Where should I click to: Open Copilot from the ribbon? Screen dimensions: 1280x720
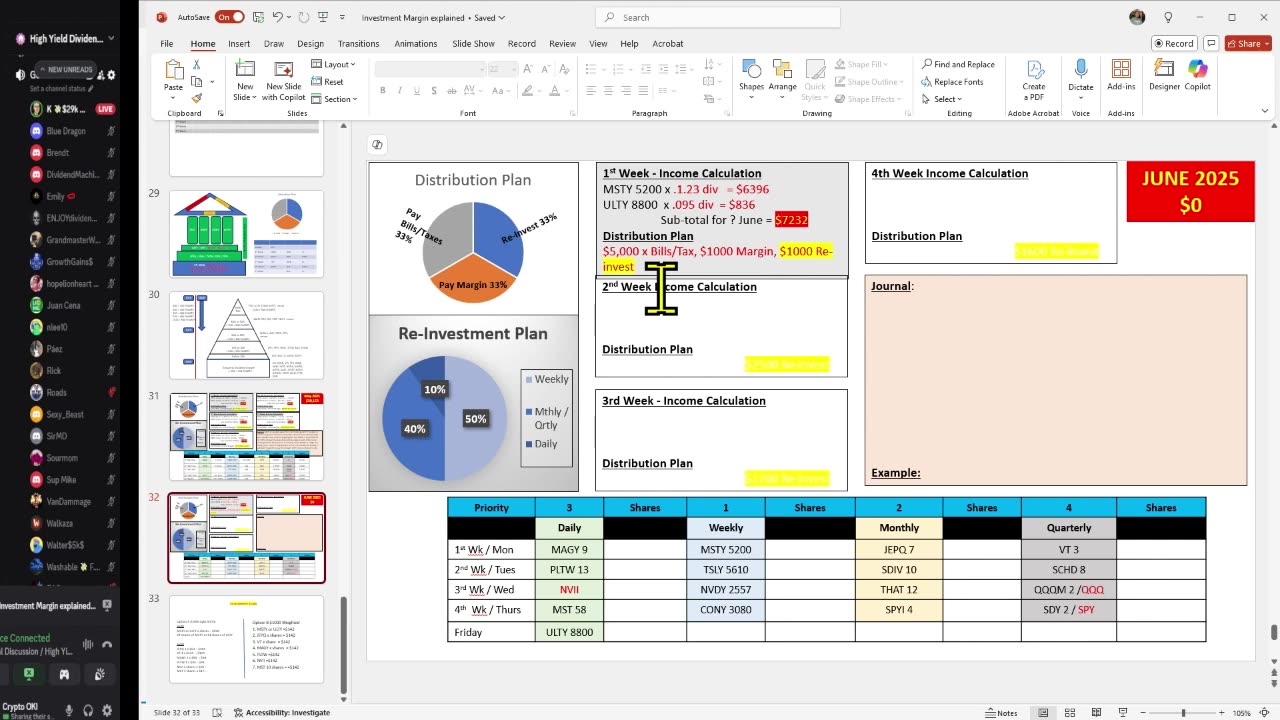(x=1197, y=76)
